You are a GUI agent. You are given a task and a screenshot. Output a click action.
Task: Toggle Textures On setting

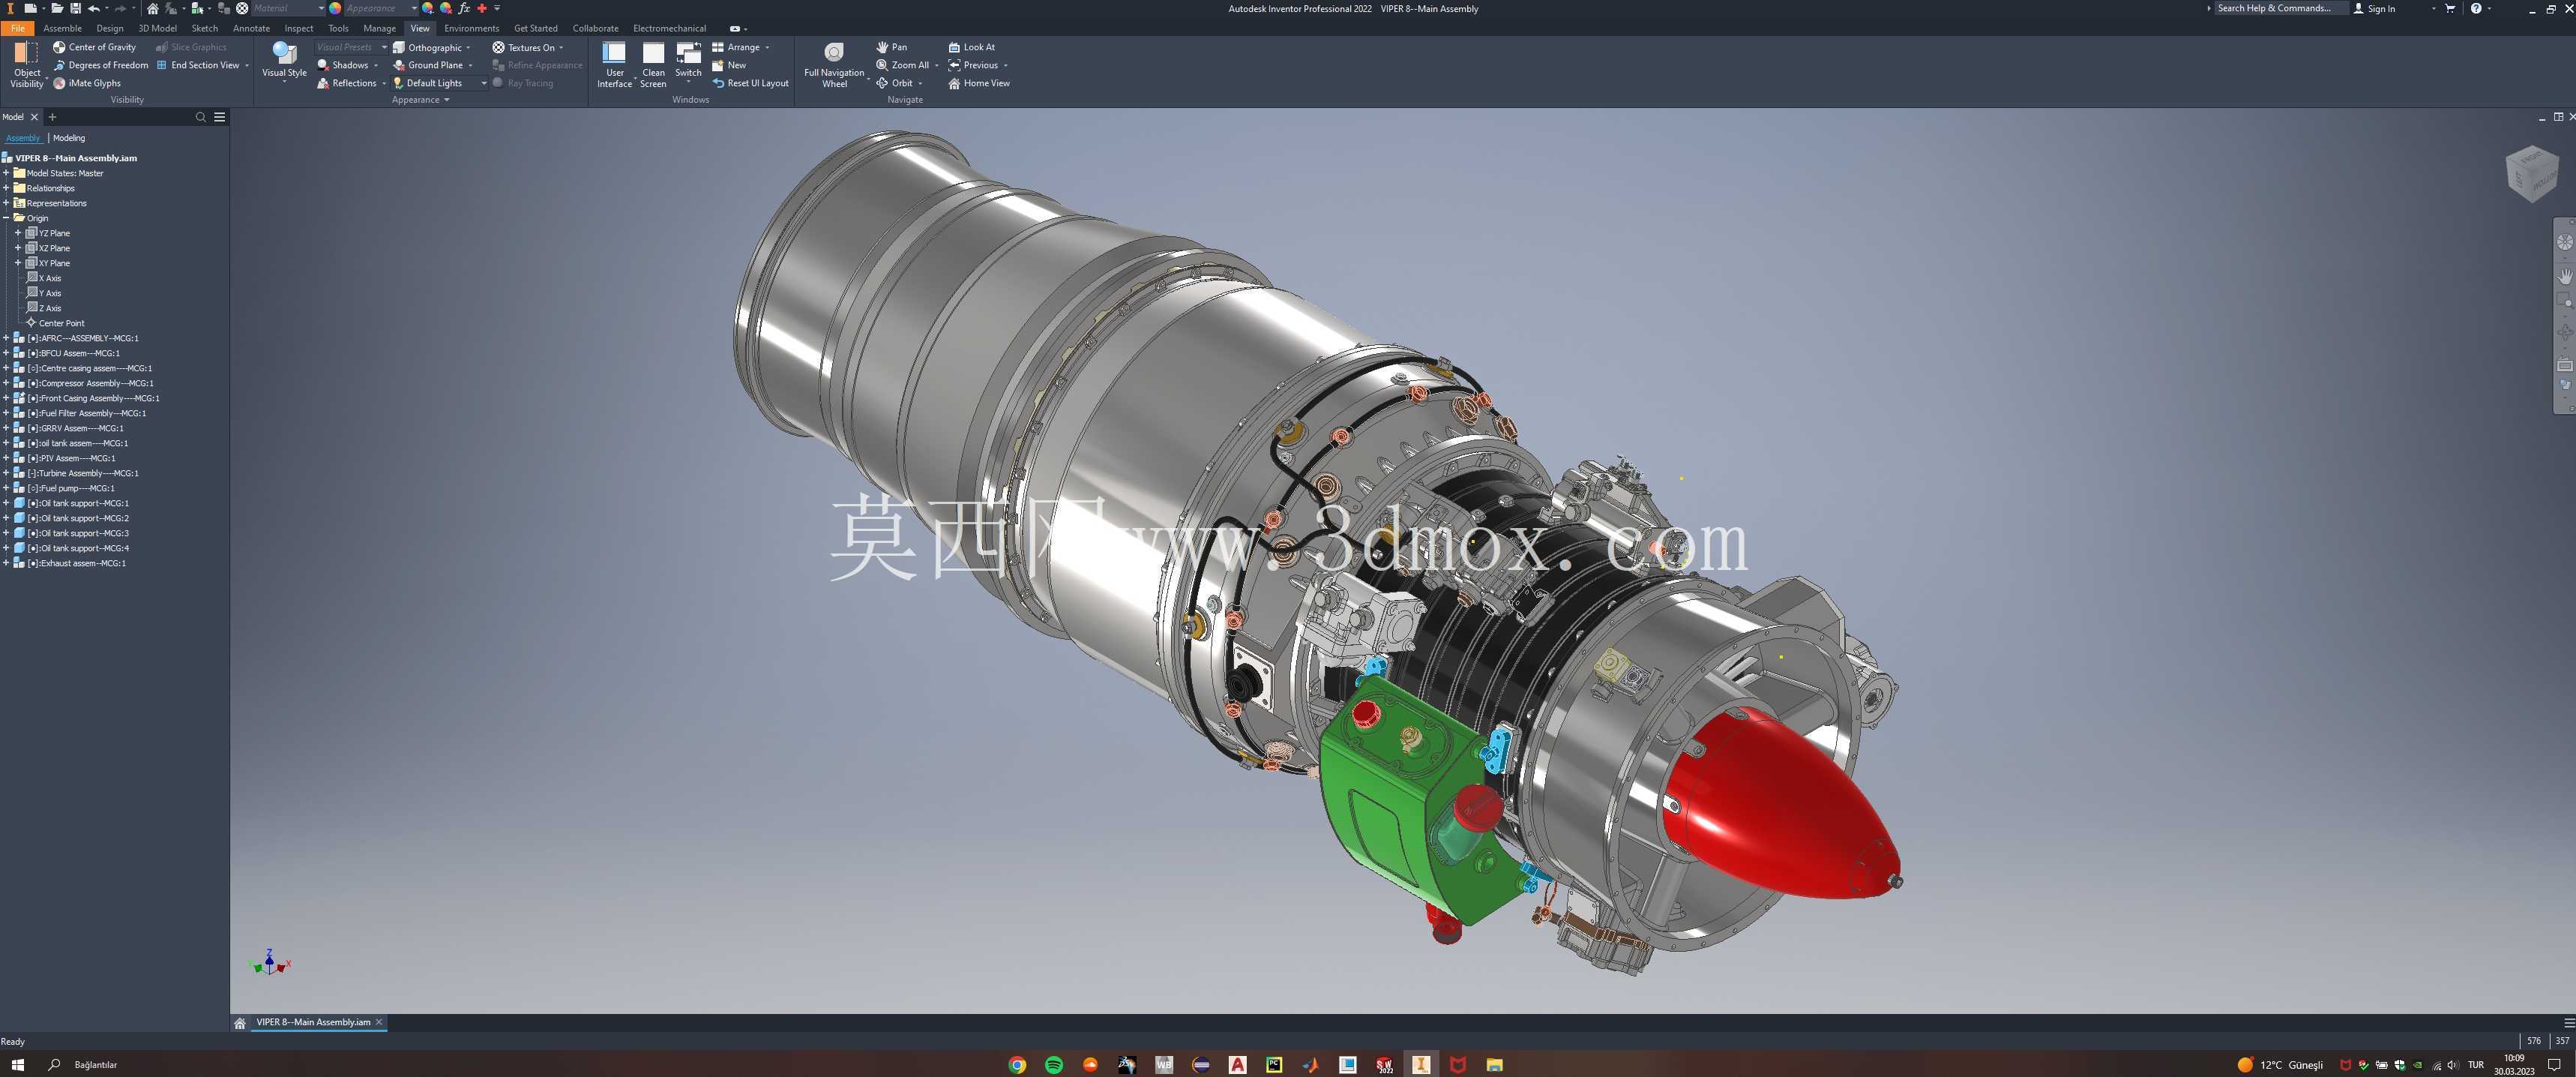pos(523,47)
